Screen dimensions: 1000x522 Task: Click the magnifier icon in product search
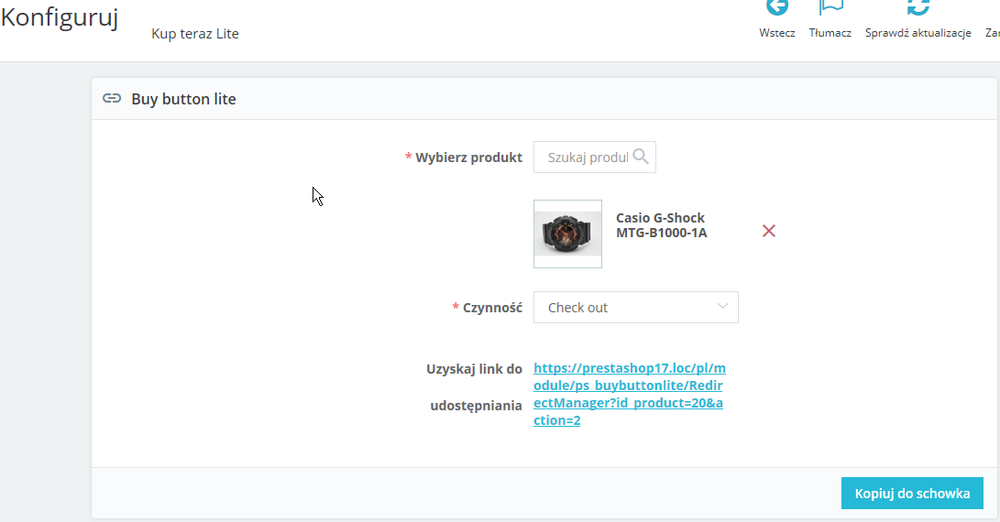pos(641,157)
